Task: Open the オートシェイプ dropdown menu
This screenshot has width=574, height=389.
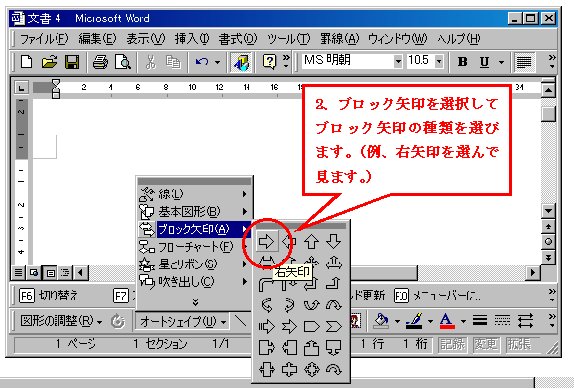Action: pyautogui.click(x=182, y=321)
